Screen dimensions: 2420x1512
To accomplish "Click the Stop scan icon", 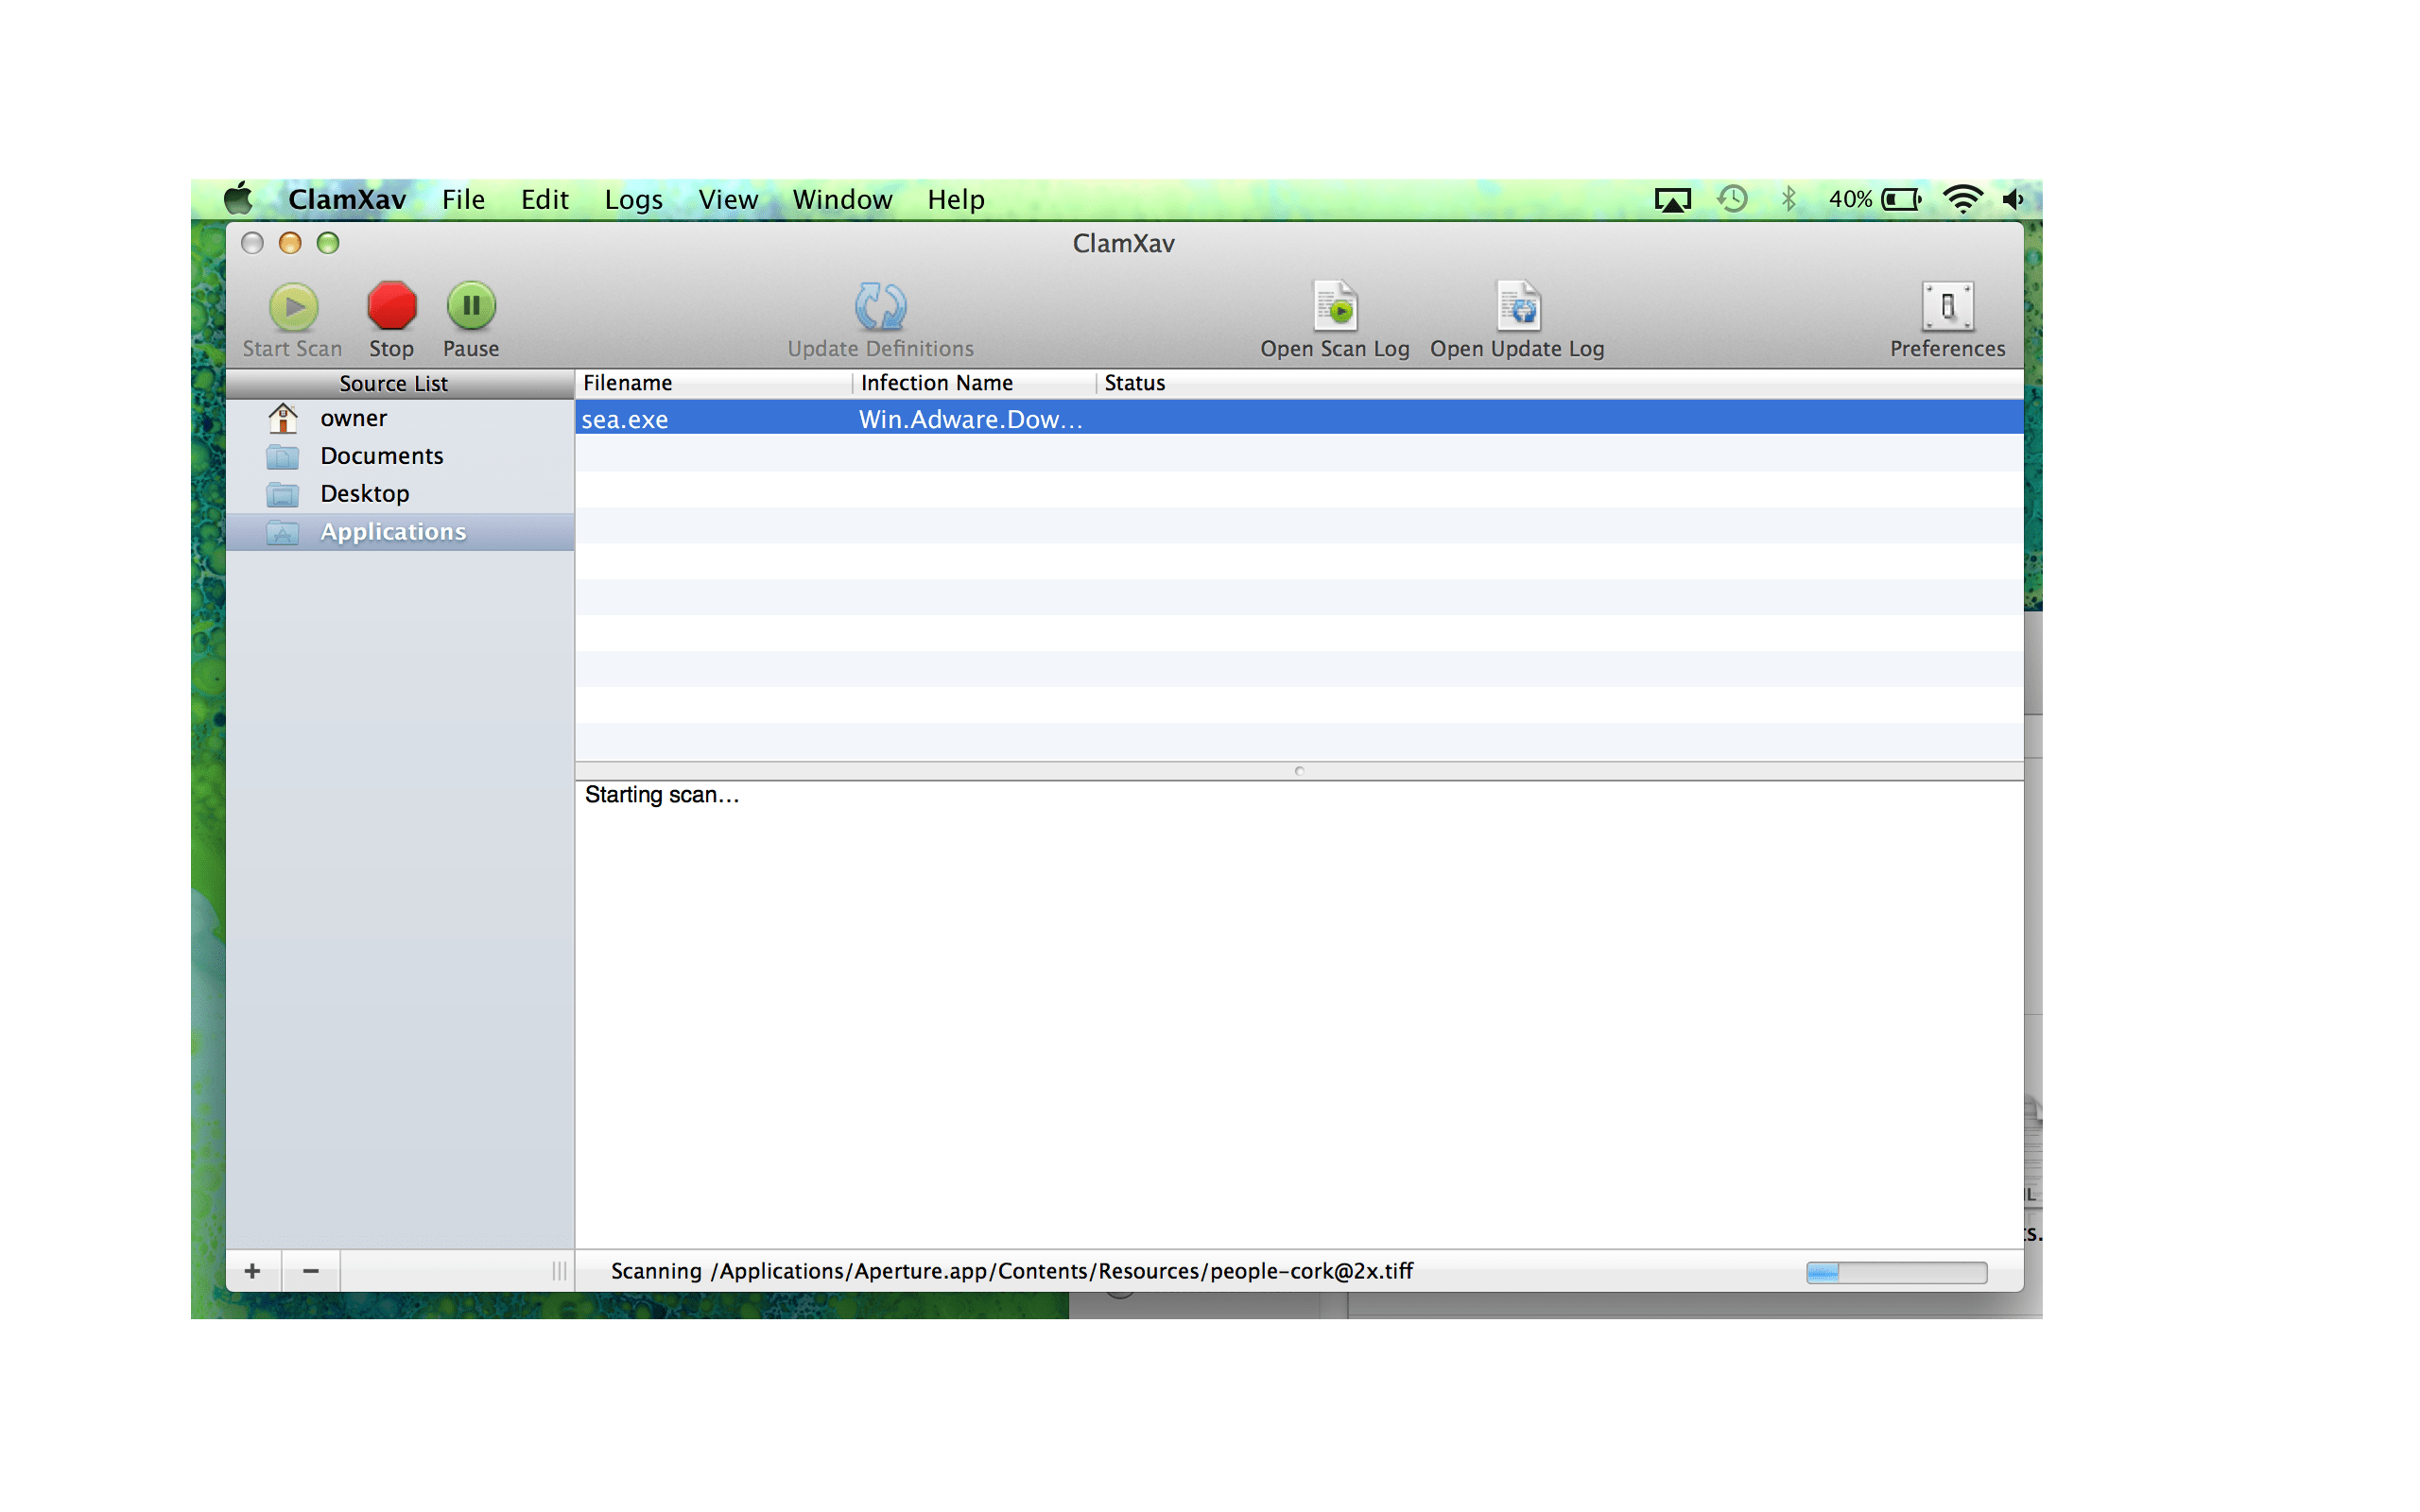I will tap(391, 307).
